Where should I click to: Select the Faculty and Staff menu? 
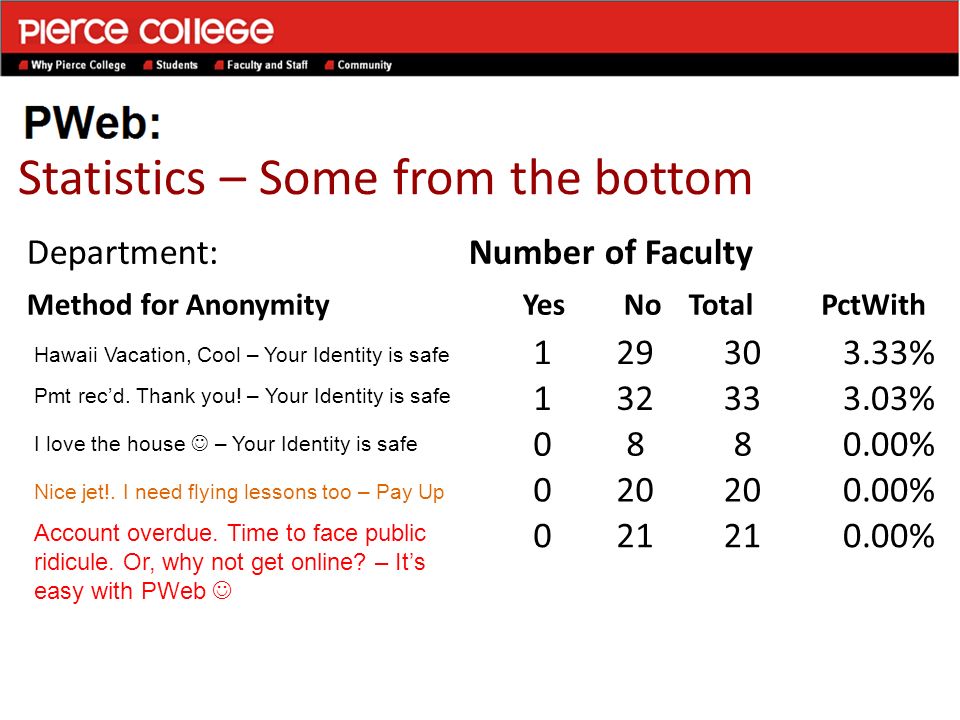click(x=267, y=65)
